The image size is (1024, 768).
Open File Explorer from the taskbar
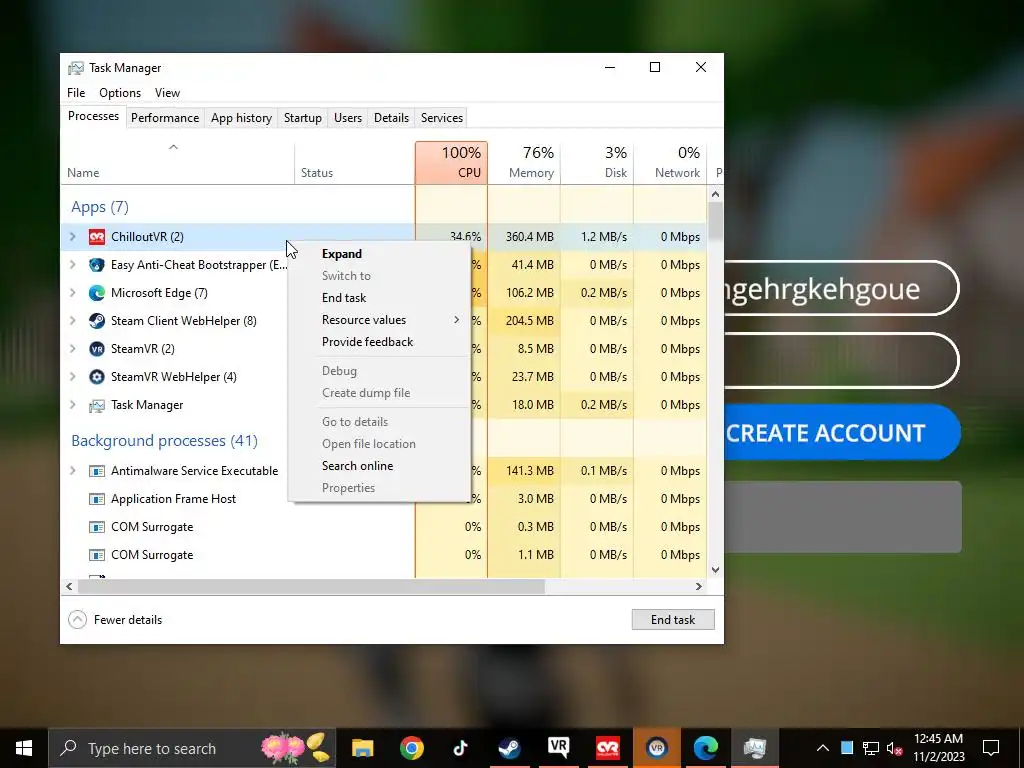[362, 748]
